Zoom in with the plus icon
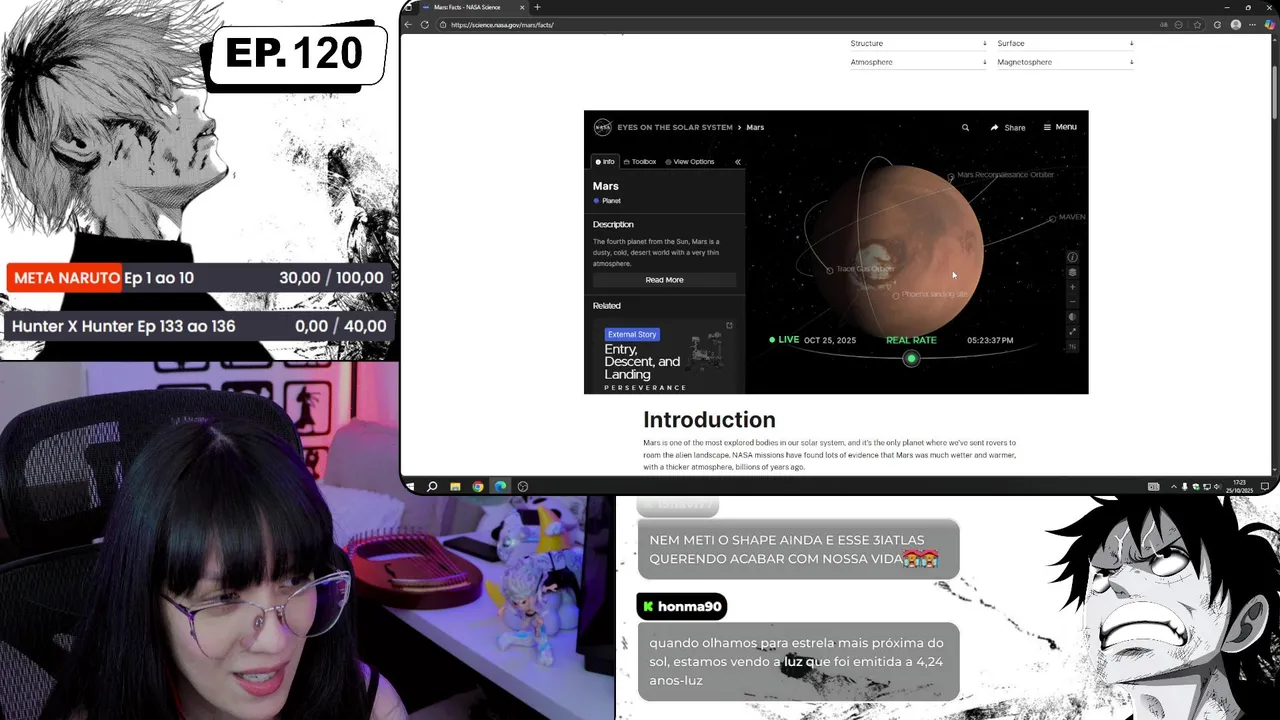 point(1072,287)
